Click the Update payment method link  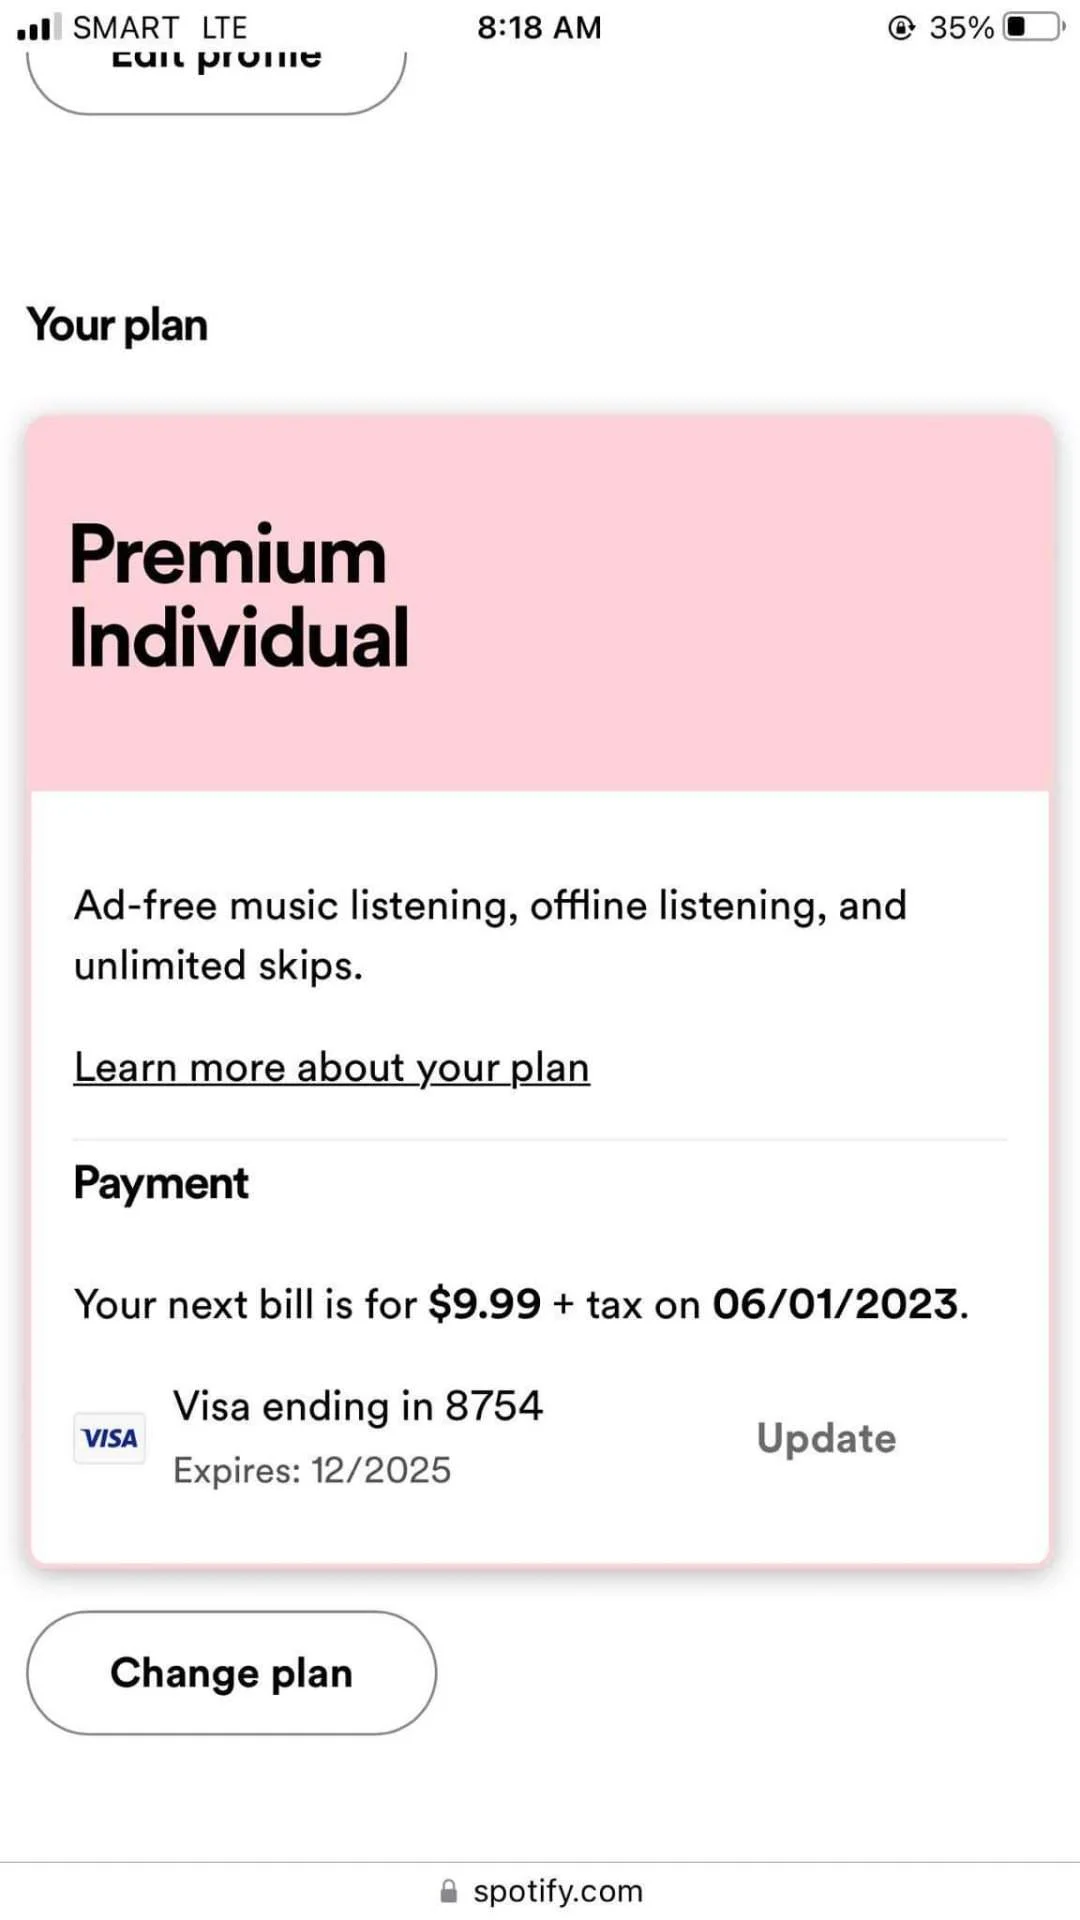[x=826, y=1438]
